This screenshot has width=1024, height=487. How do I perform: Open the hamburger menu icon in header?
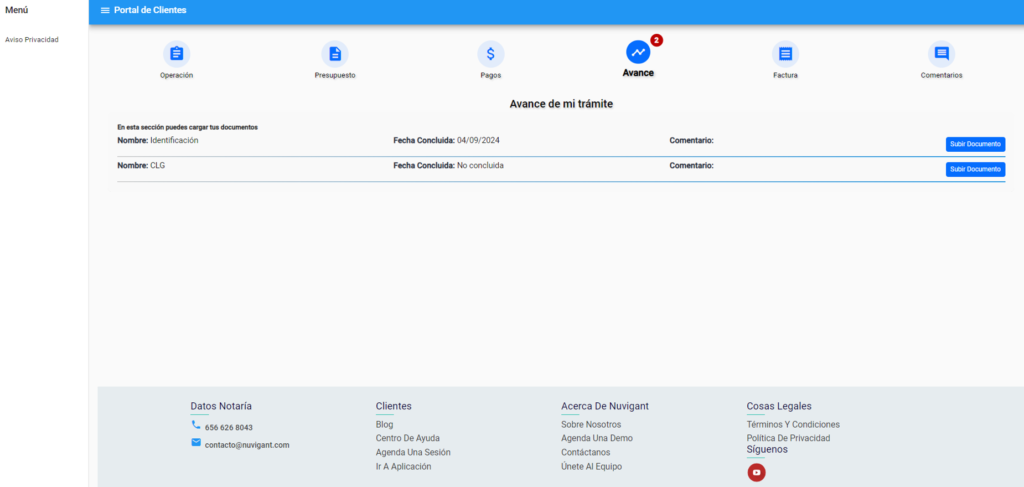pyautogui.click(x=105, y=10)
